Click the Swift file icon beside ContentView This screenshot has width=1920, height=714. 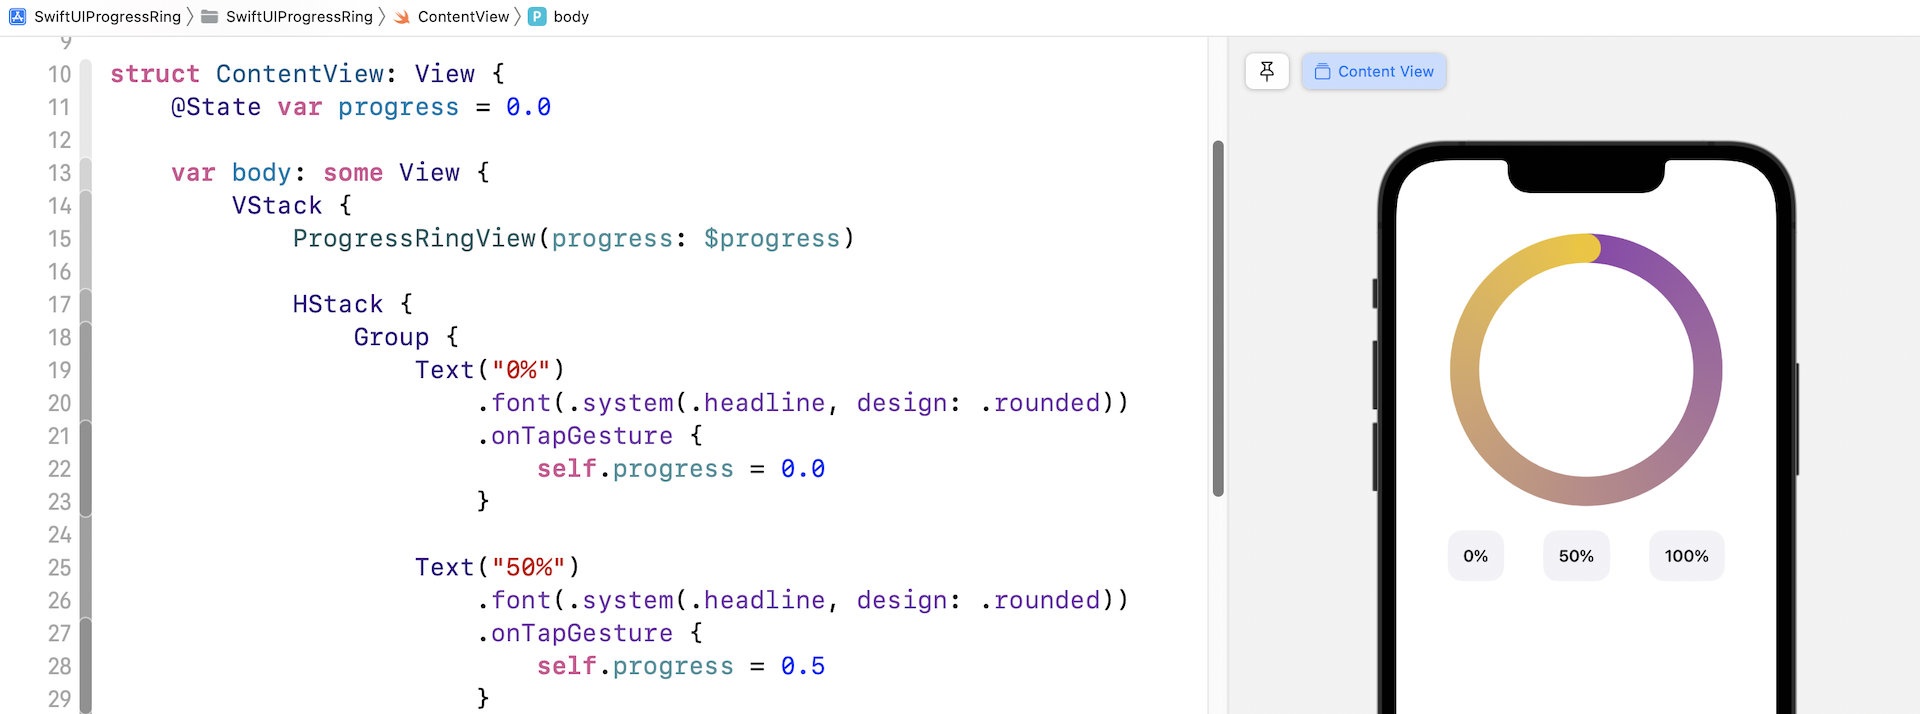click(x=402, y=17)
